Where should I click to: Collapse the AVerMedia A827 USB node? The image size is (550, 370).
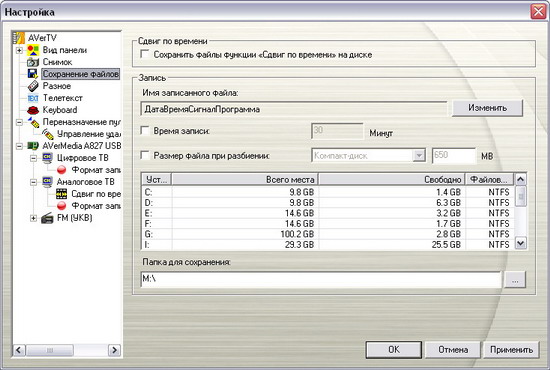tap(19, 146)
